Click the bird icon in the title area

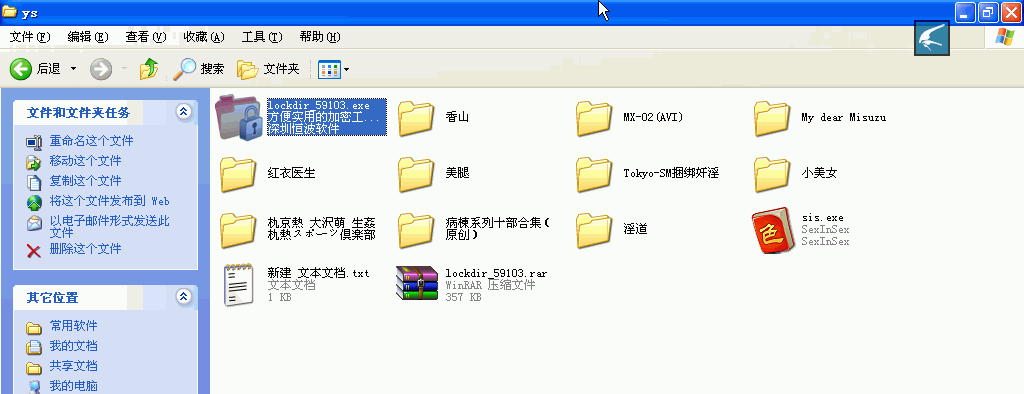click(931, 38)
